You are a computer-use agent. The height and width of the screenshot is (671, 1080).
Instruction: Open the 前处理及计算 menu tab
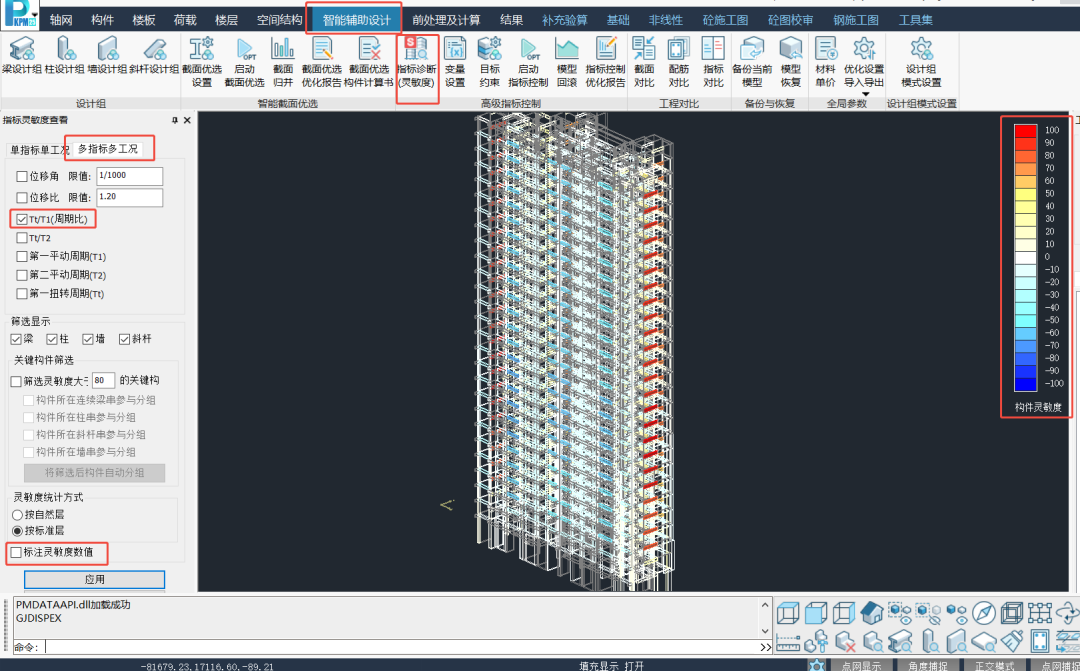click(x=446, y=19)
